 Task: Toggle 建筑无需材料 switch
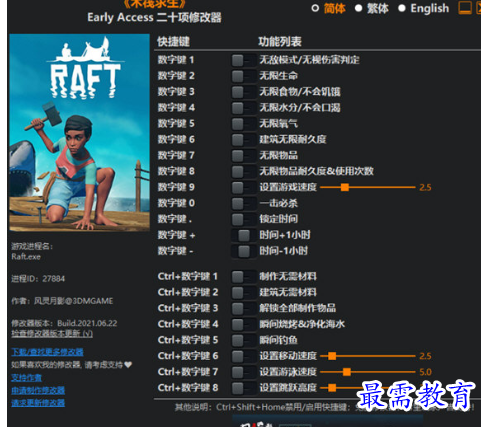pyautogui.click(x=244, y=293)
